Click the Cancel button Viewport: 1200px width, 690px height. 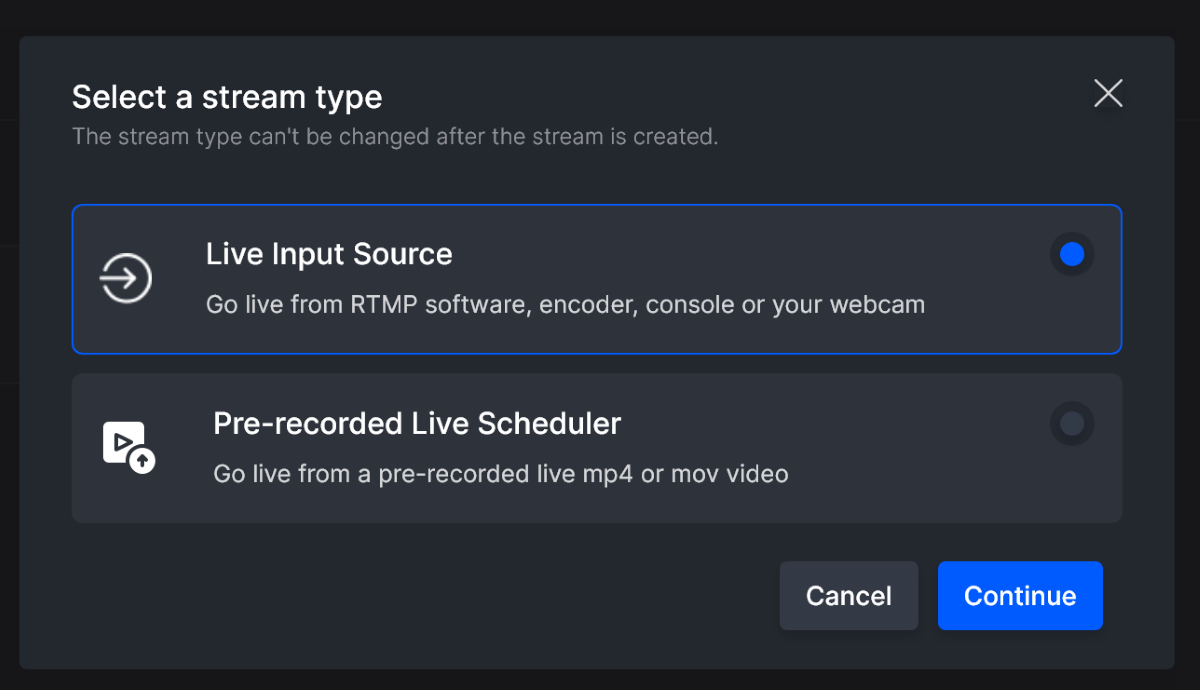tap(849, 596)
